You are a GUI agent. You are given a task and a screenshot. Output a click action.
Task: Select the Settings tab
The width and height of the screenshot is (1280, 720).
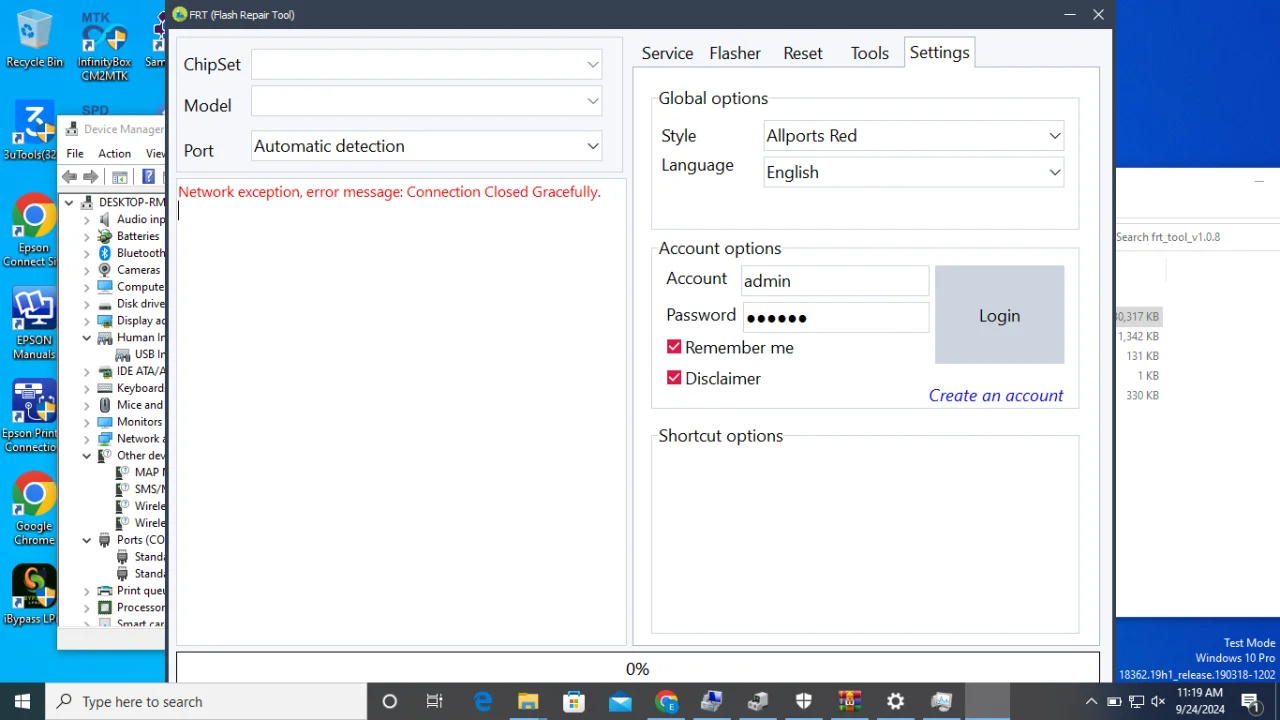(x=939, y=52)
